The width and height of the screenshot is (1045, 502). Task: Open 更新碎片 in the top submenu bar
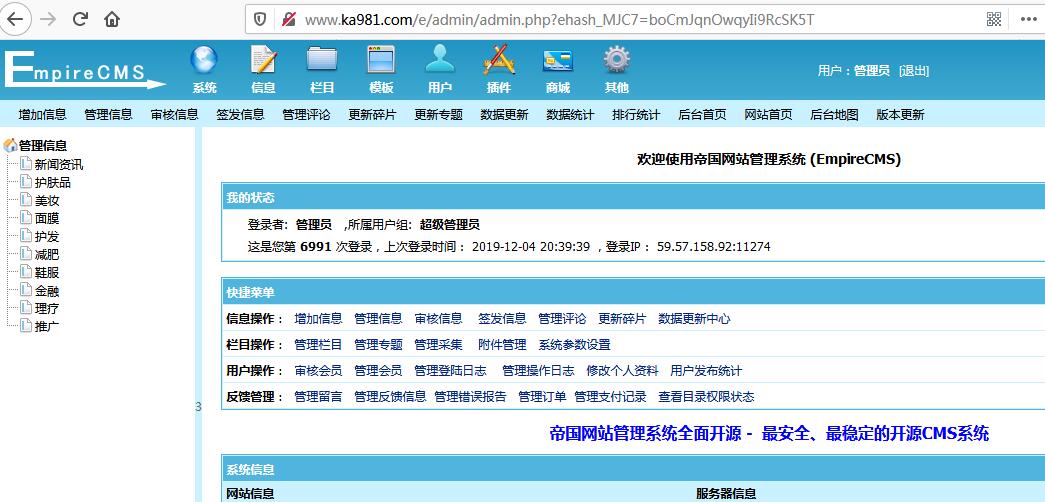373,115
